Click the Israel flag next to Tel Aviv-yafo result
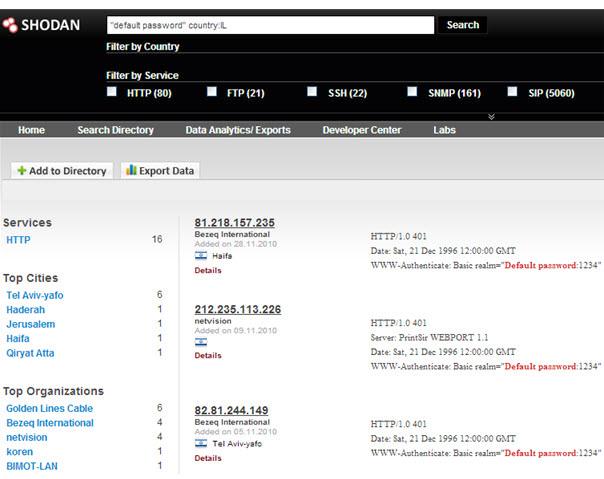 tap(201, 443)
